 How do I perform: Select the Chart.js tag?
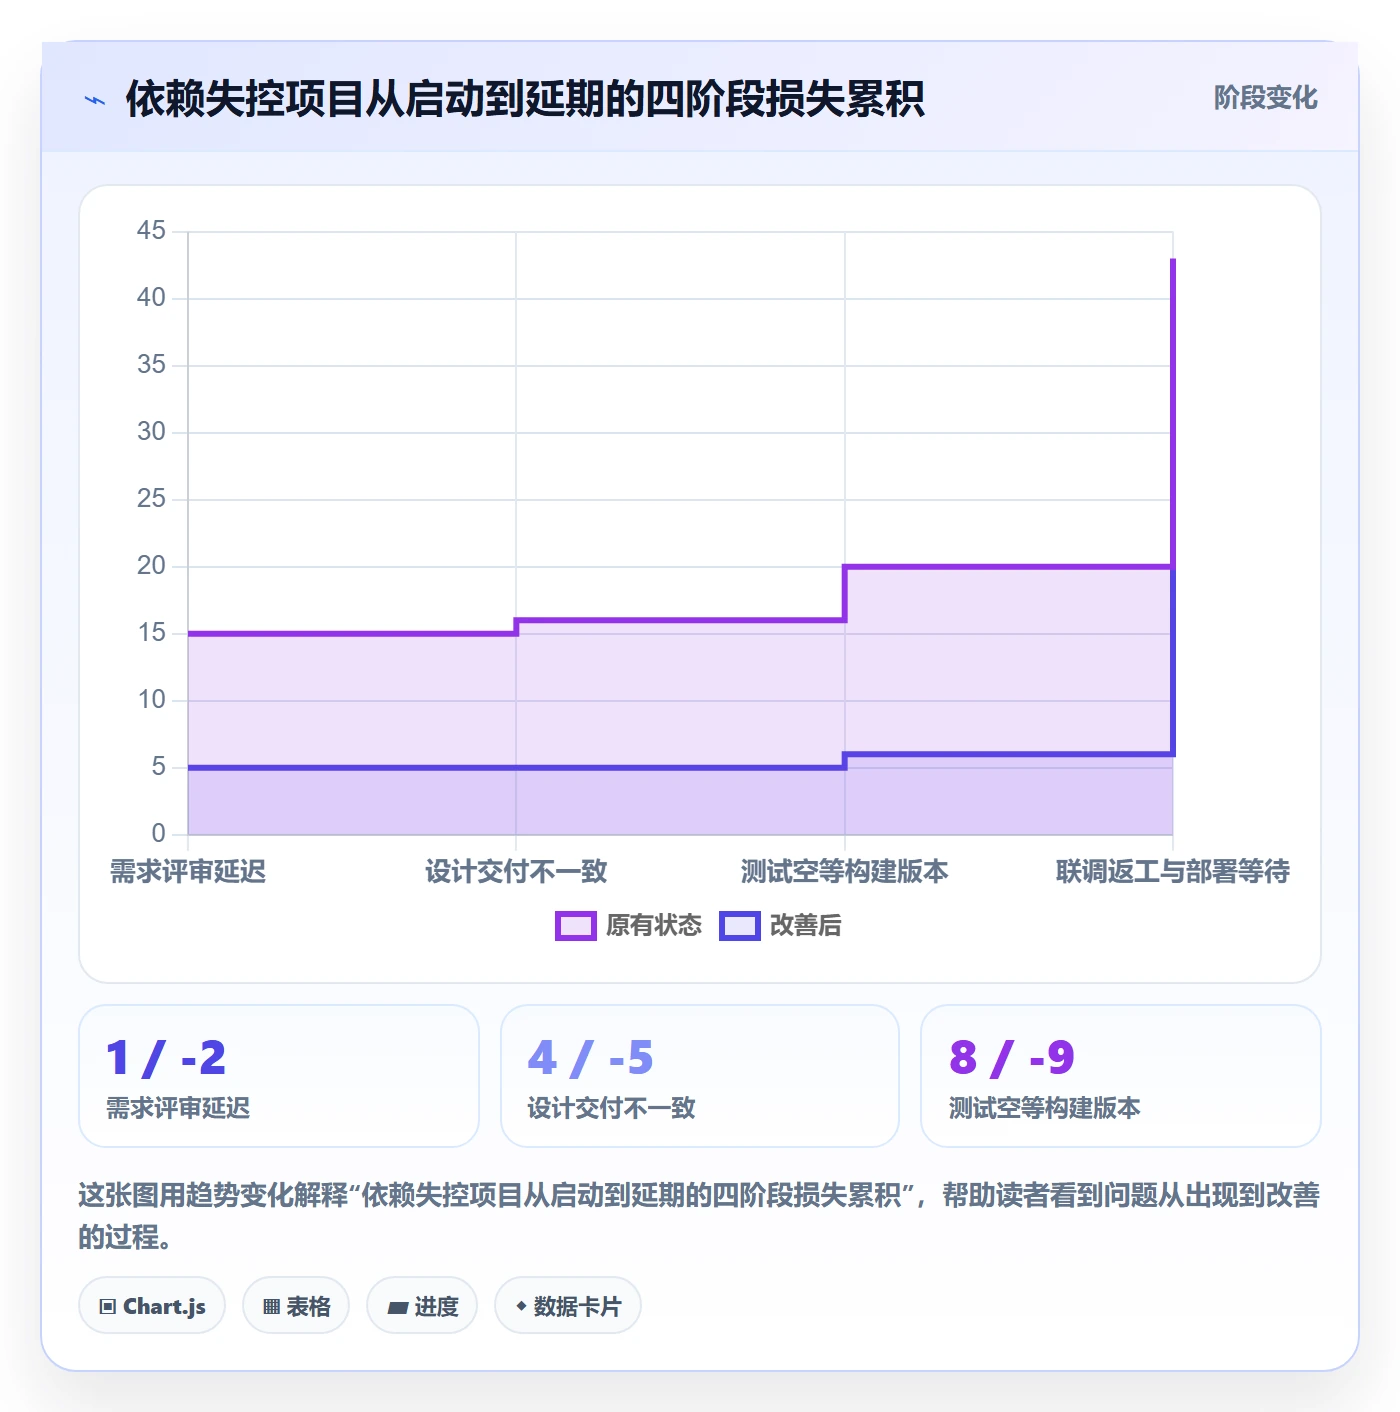[x=152, y=1306]
